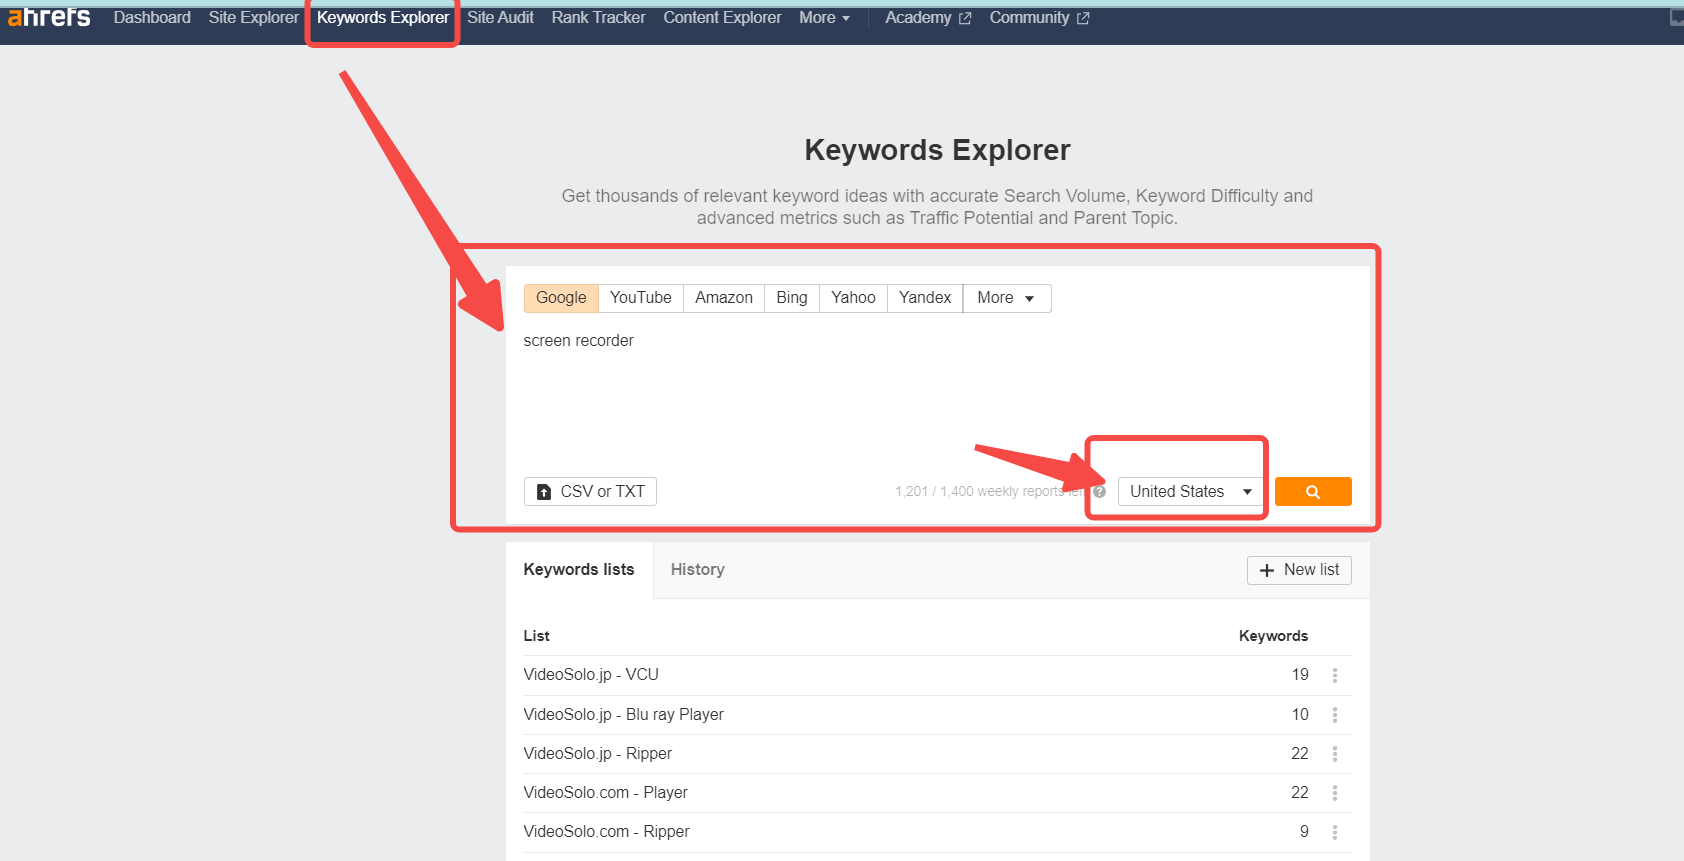Open the options menu for VideoSolo.com - Player
Screen dimensions: 1684x861
pos(1335,793)
